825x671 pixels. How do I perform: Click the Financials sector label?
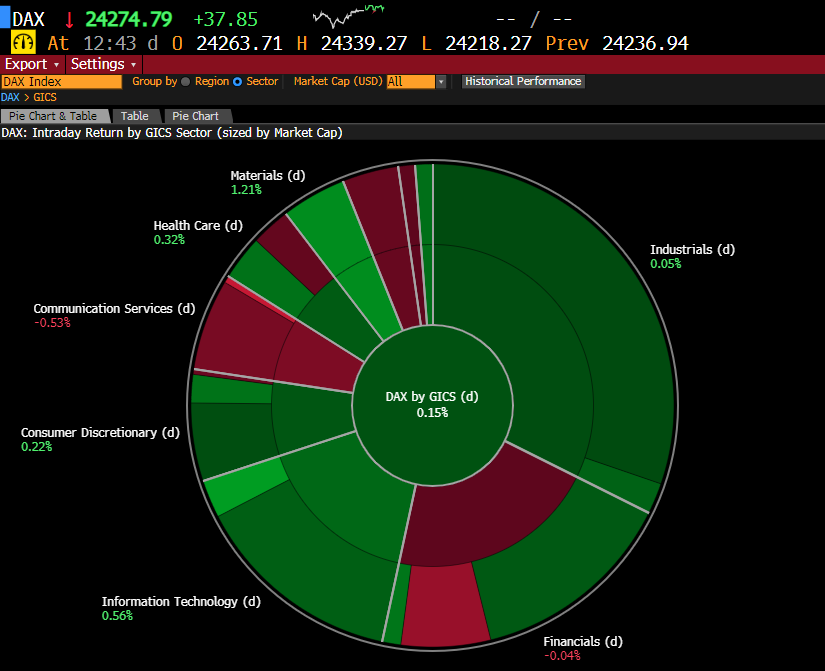(582, 642)
